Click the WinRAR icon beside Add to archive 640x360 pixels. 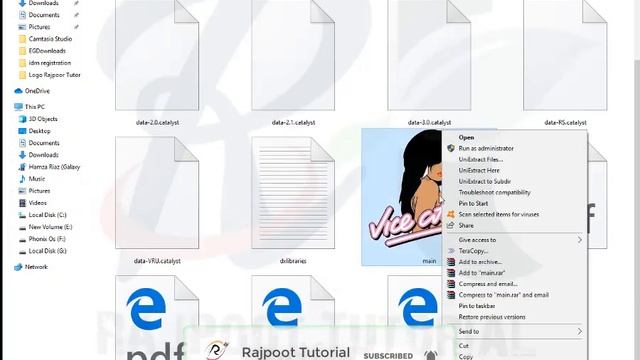451,262
